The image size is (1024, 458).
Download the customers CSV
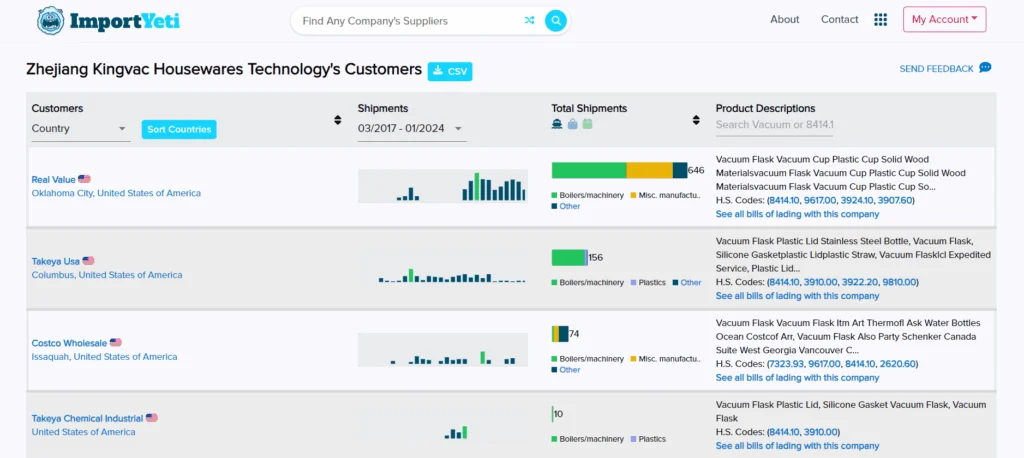click(x=450, y=71)
